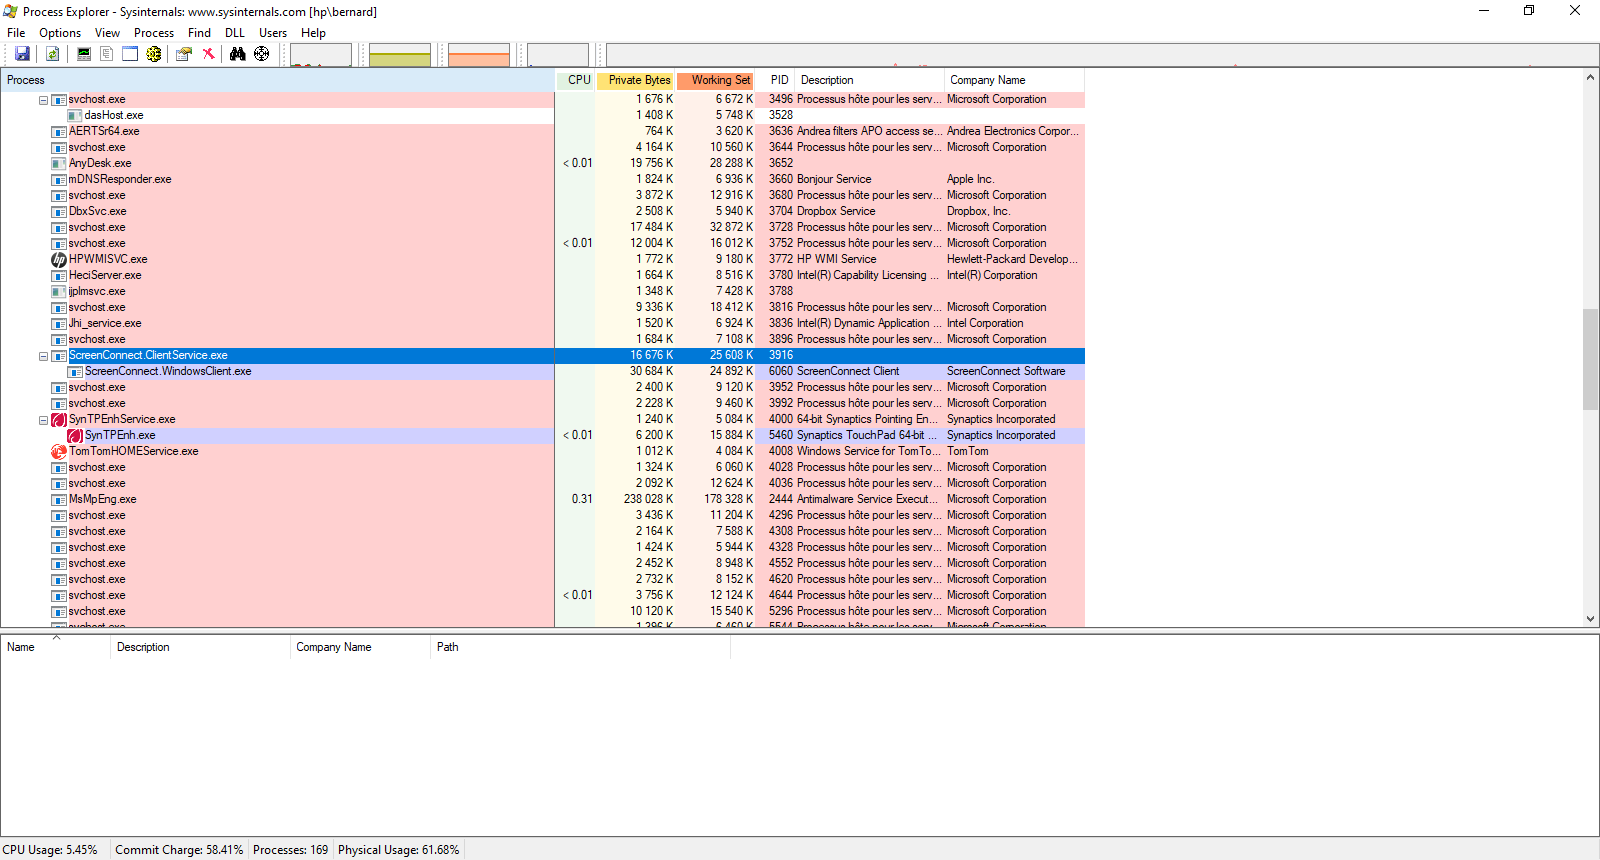Click the yellow commit history mini graph
This screenshot has width=1600, height=860.
(x=399, y=55)
